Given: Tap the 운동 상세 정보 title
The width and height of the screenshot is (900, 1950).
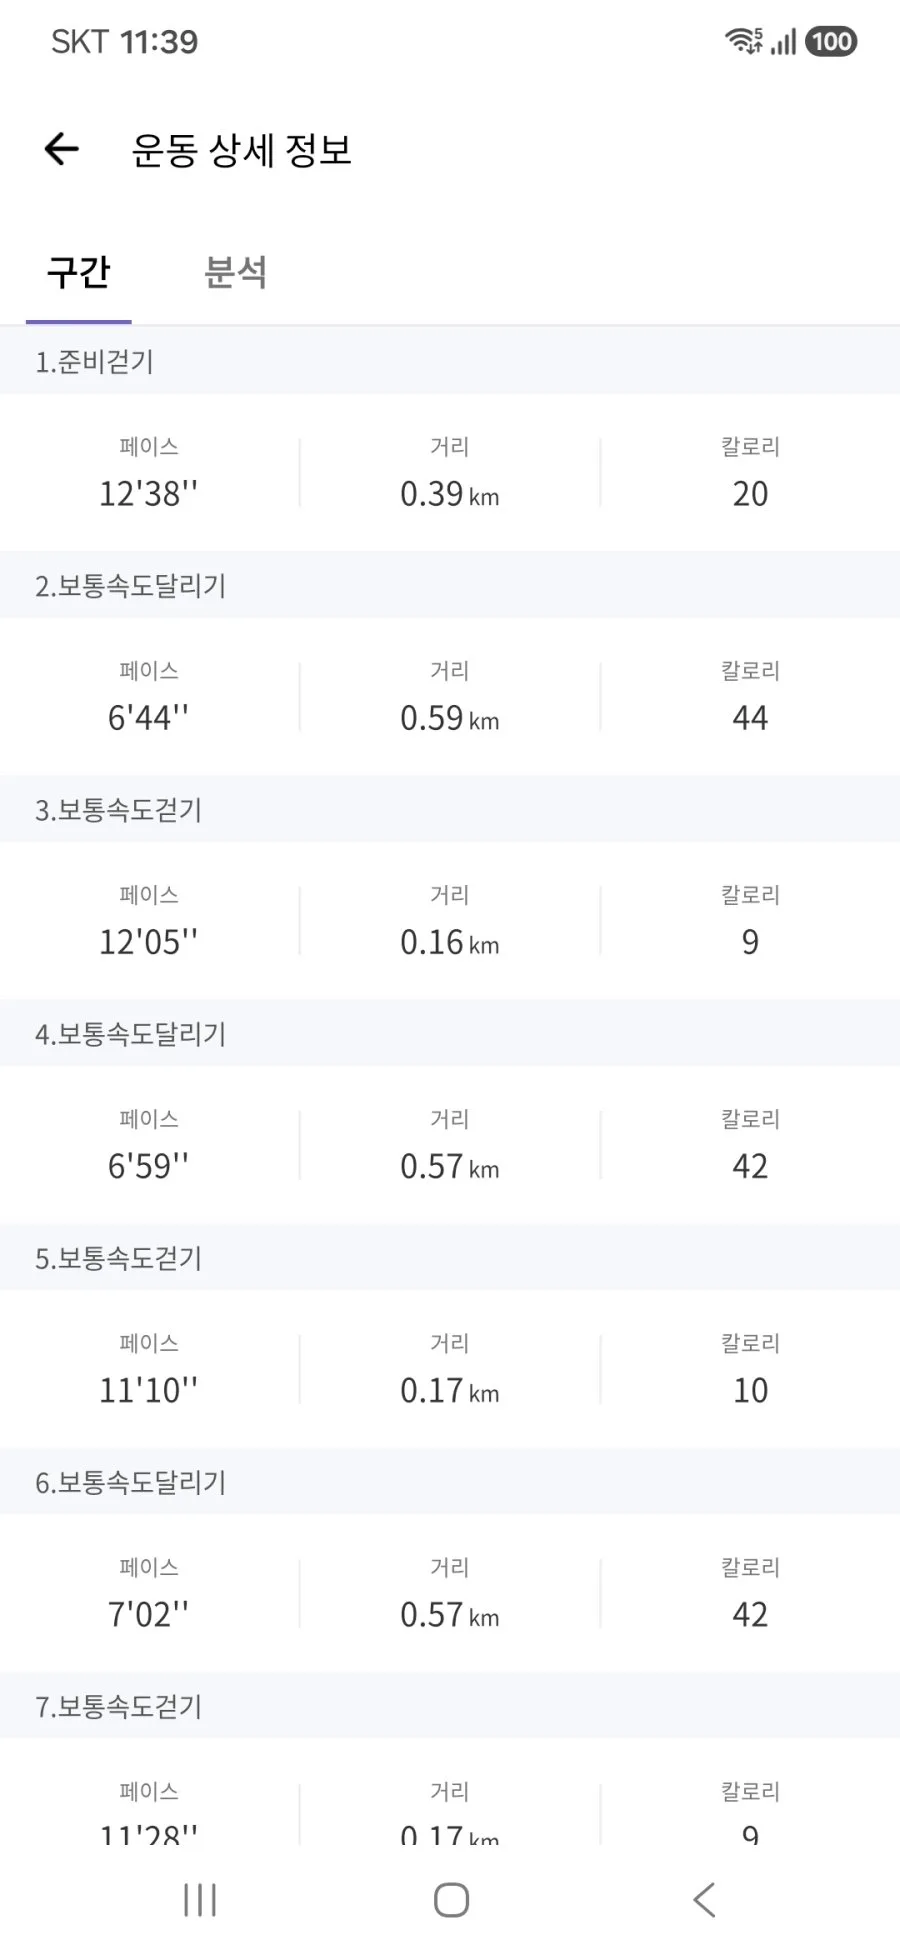Looking at the screenshot, I should tap(242, 150).
